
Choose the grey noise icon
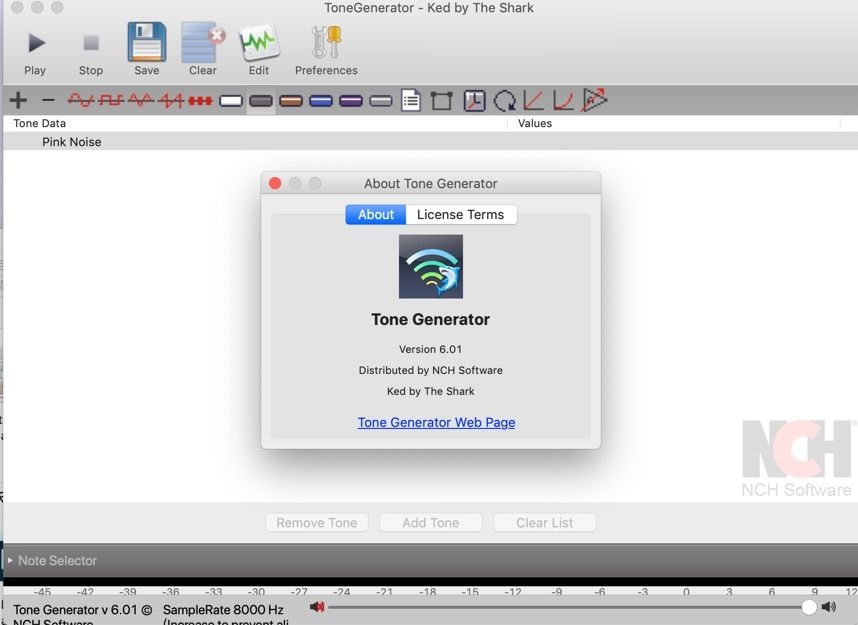point(260,101)
